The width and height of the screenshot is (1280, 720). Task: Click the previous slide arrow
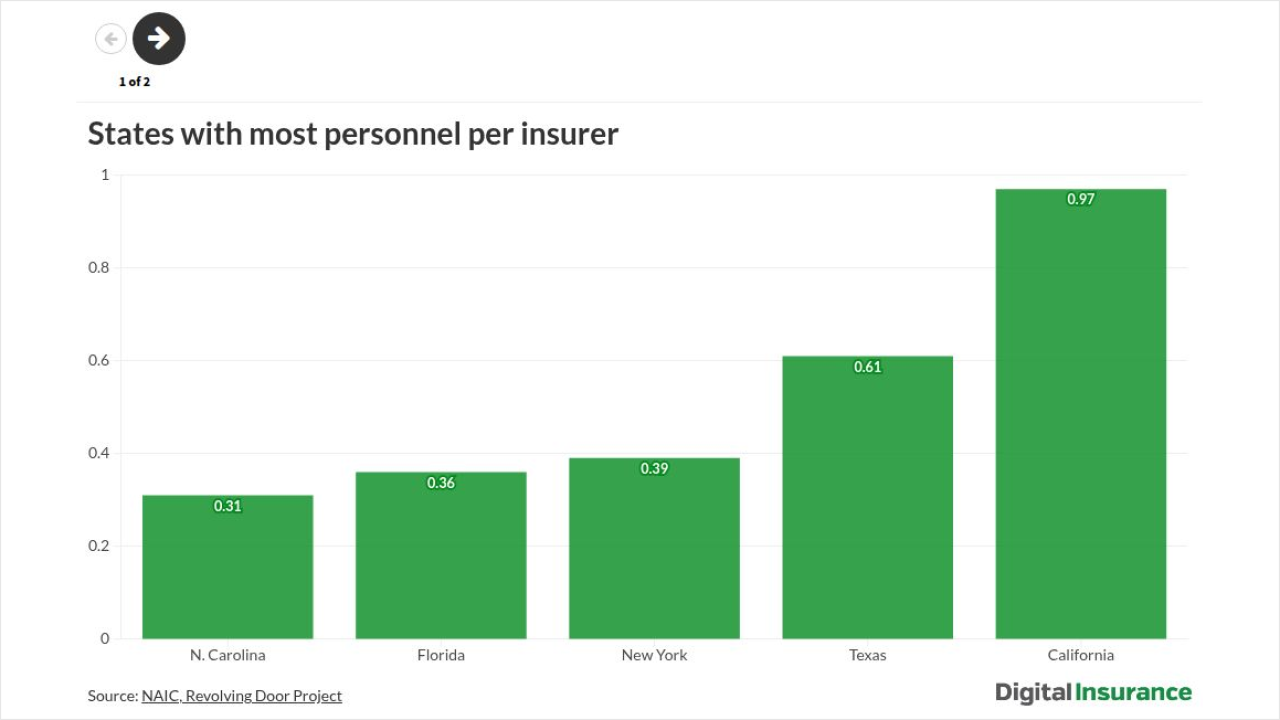pos(110,39)
